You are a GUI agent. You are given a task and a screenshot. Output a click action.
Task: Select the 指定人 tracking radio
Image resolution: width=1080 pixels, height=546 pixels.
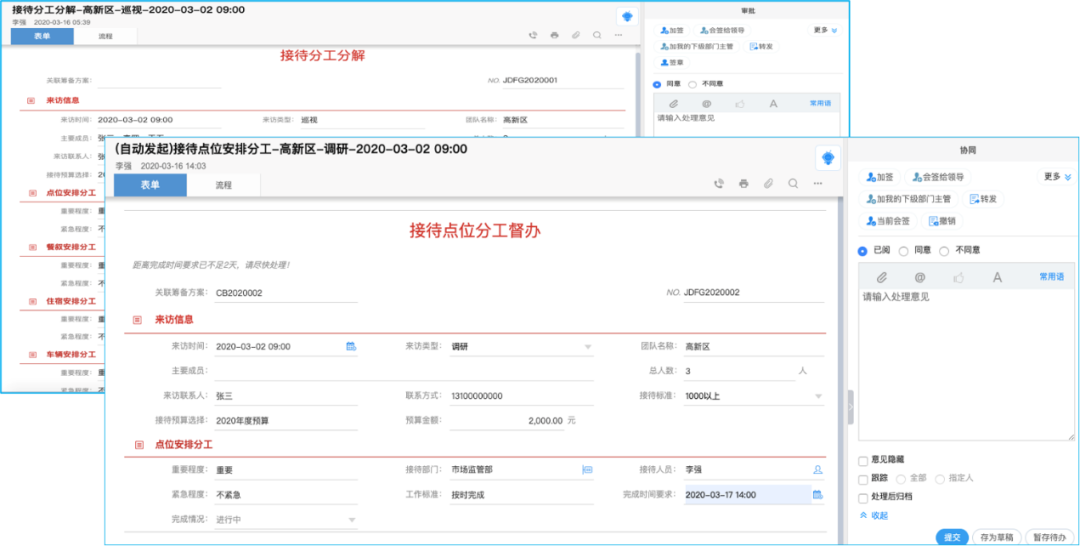[x=939, y=479]
